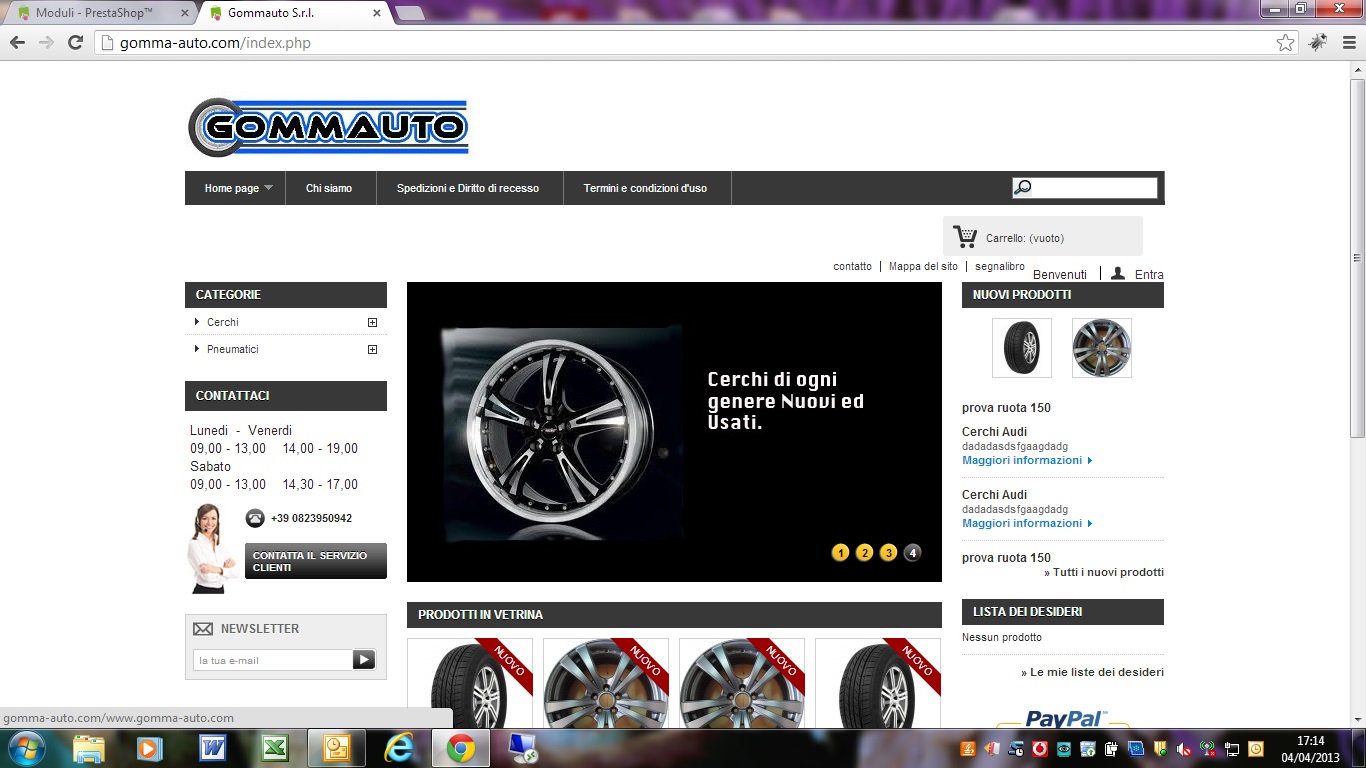Launch Windows Media Player from the taskbar

coord(149,748)
